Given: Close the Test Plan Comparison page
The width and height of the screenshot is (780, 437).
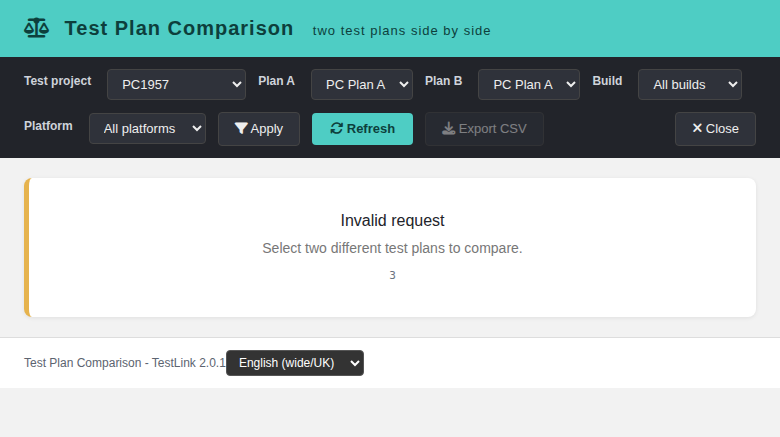Looking at the screenshot, I should 715,129.
